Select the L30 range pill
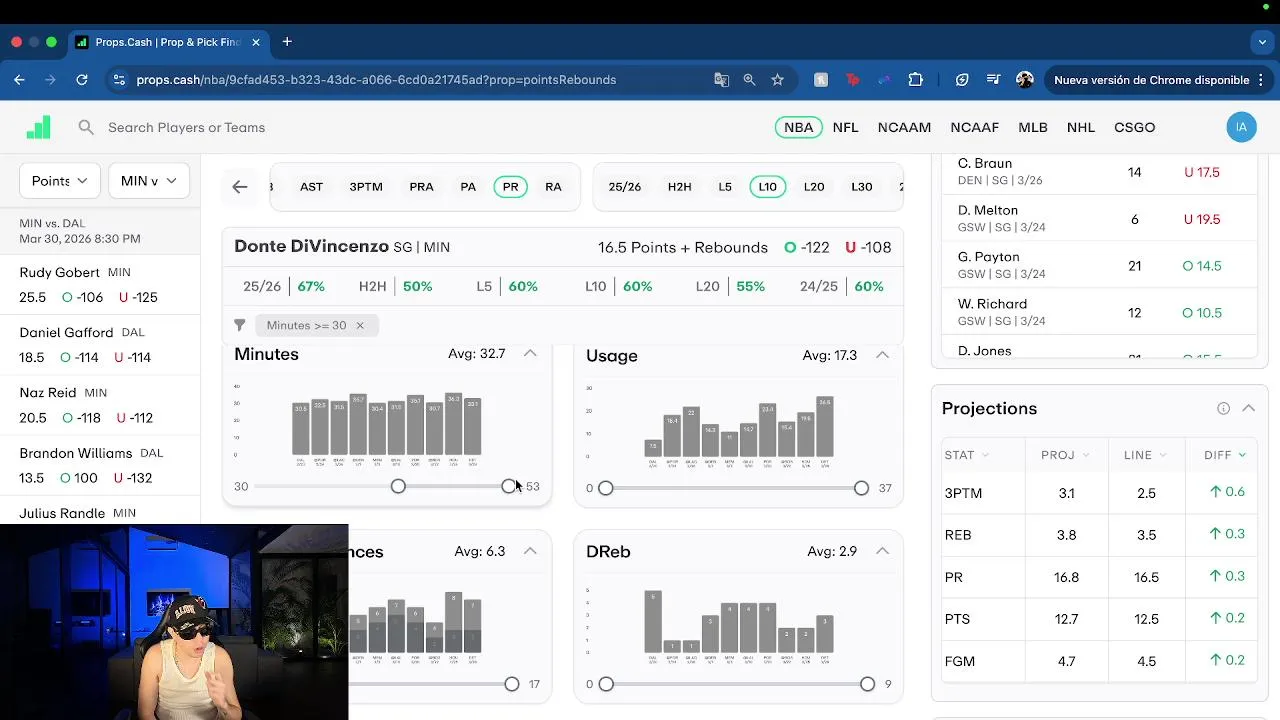Image resolution: width=1280 pixels, height=720 pixels. tap(861, 187)
